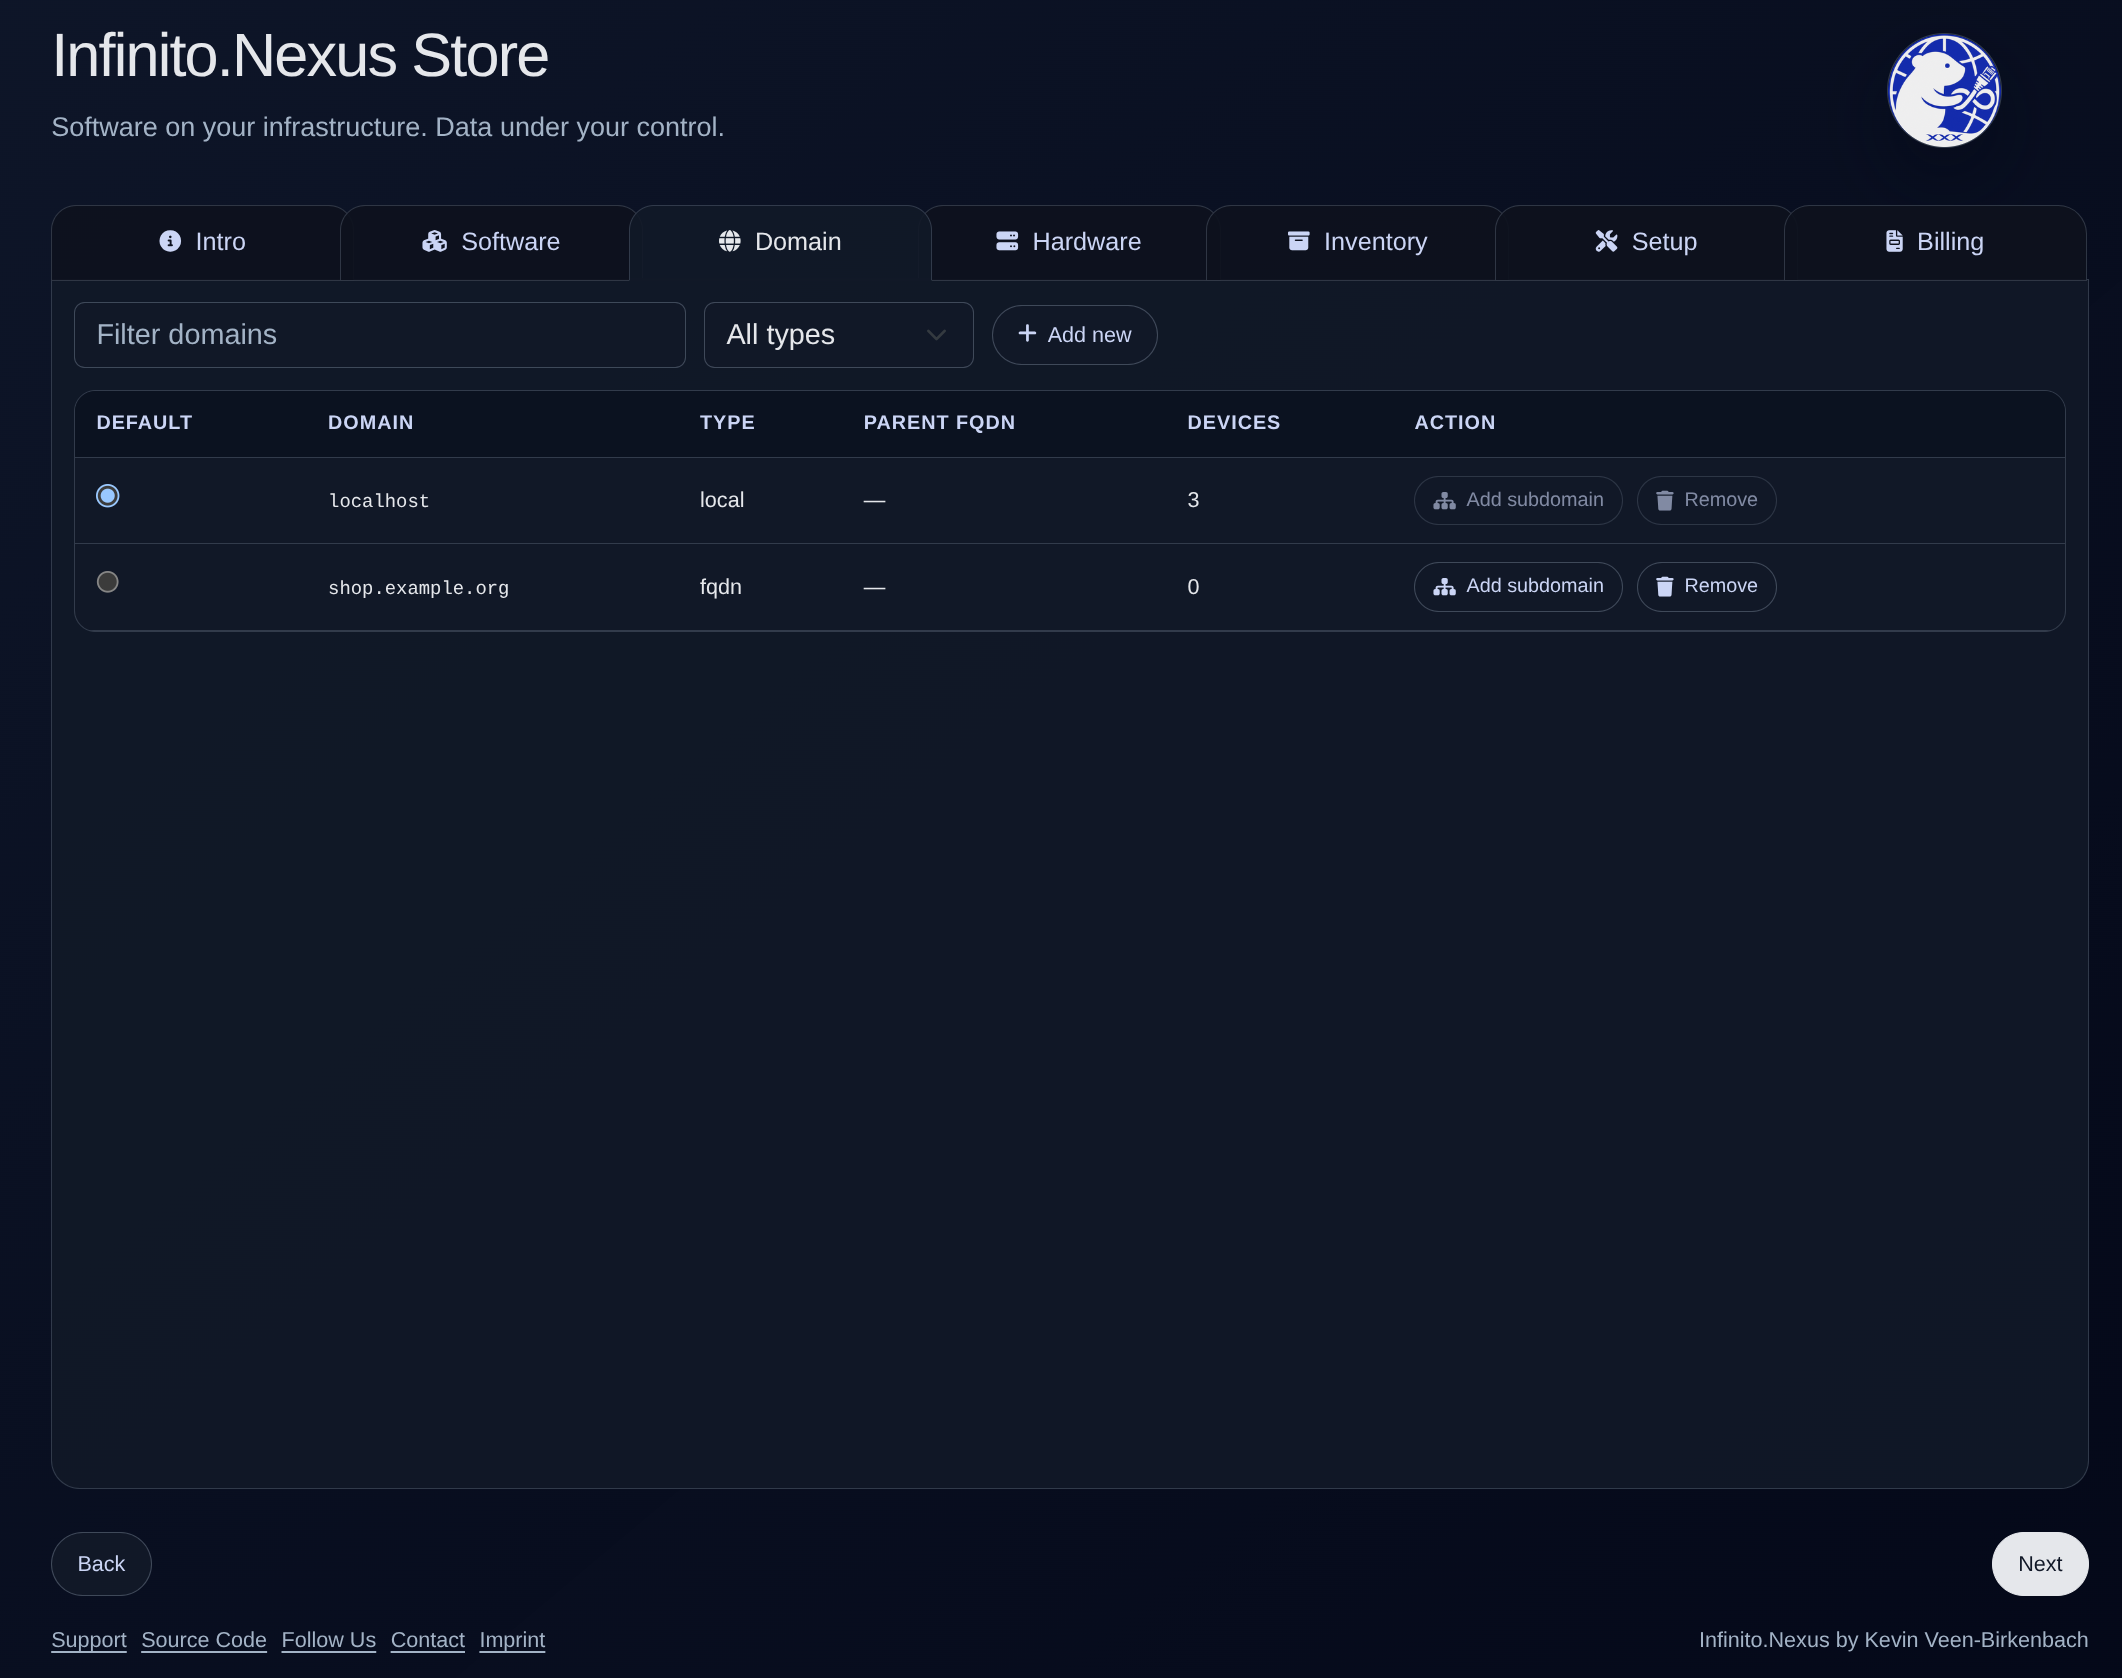The height and width of the screenshot is (1678, 2122).
Task: Click the invoice icon on Billing tab
Action: (1893, 241)
